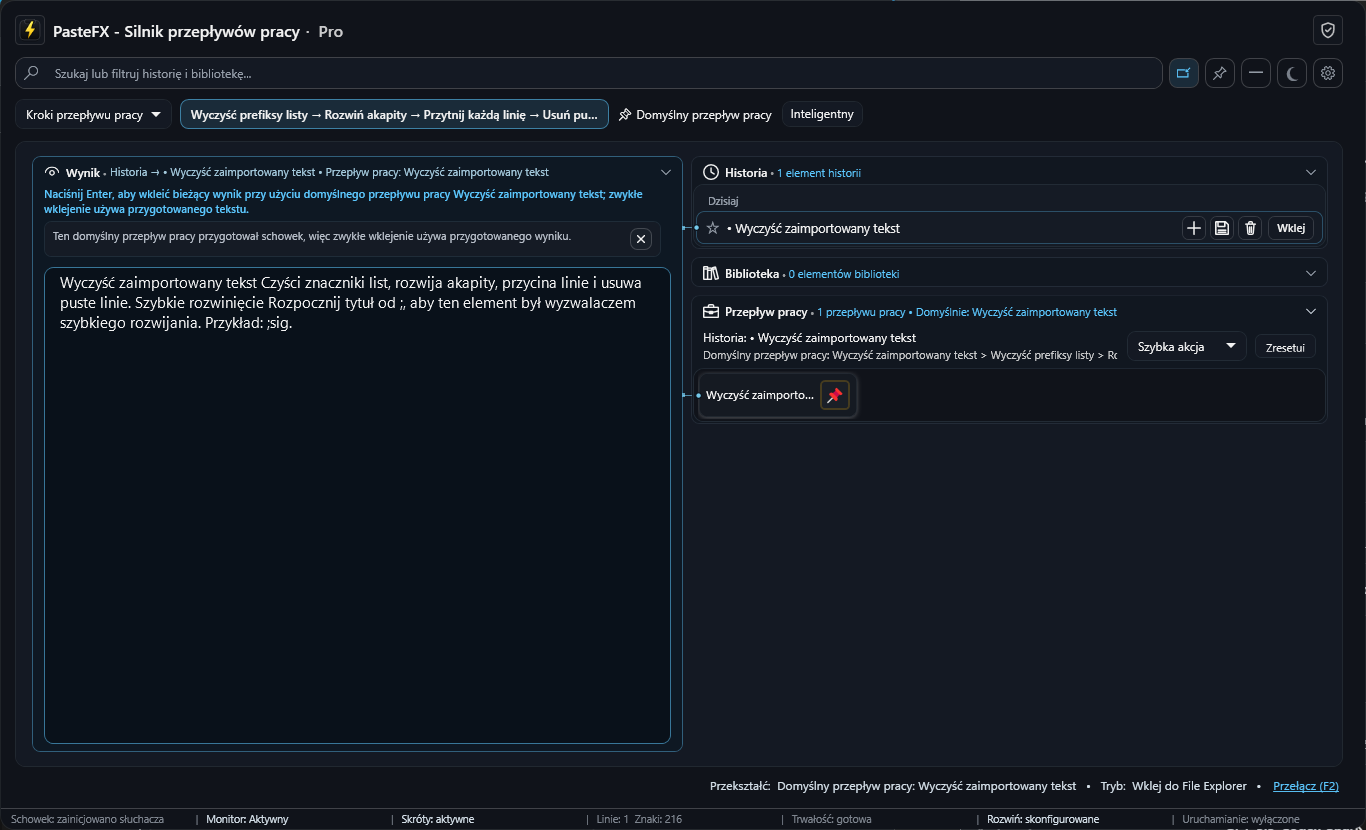This screenshot has height=830, width=1366.
Task: Open the Kroki przepływu pracy dropdown
Action: 93,115
